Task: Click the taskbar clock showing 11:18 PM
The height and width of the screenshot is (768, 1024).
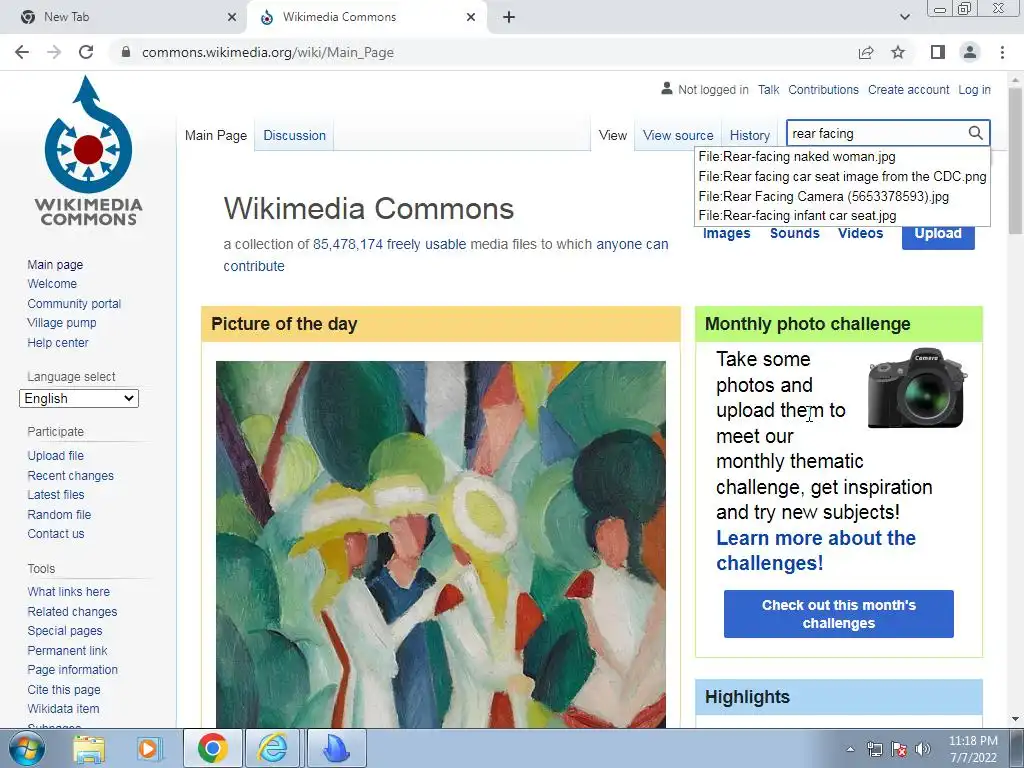Action: [x=973, y=749]
